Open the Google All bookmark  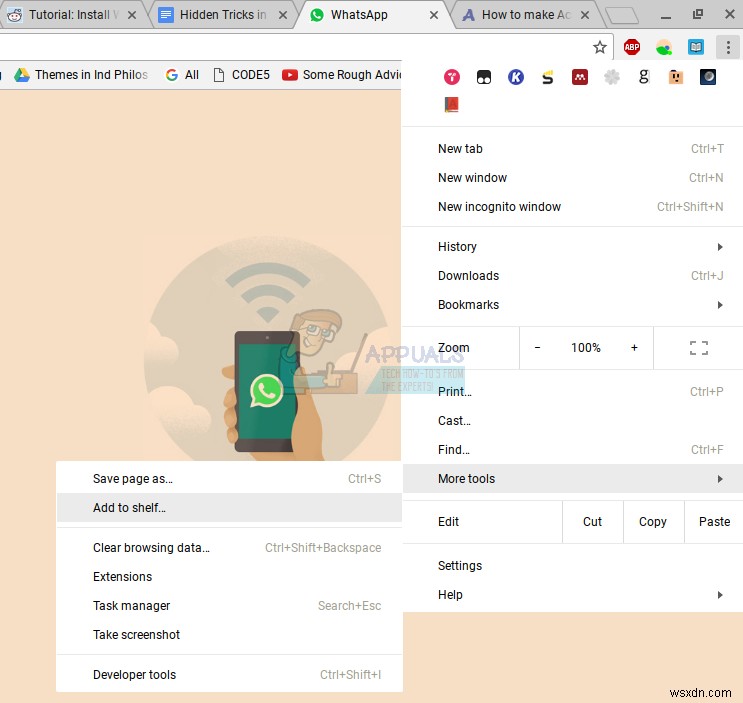coord(182,75)
